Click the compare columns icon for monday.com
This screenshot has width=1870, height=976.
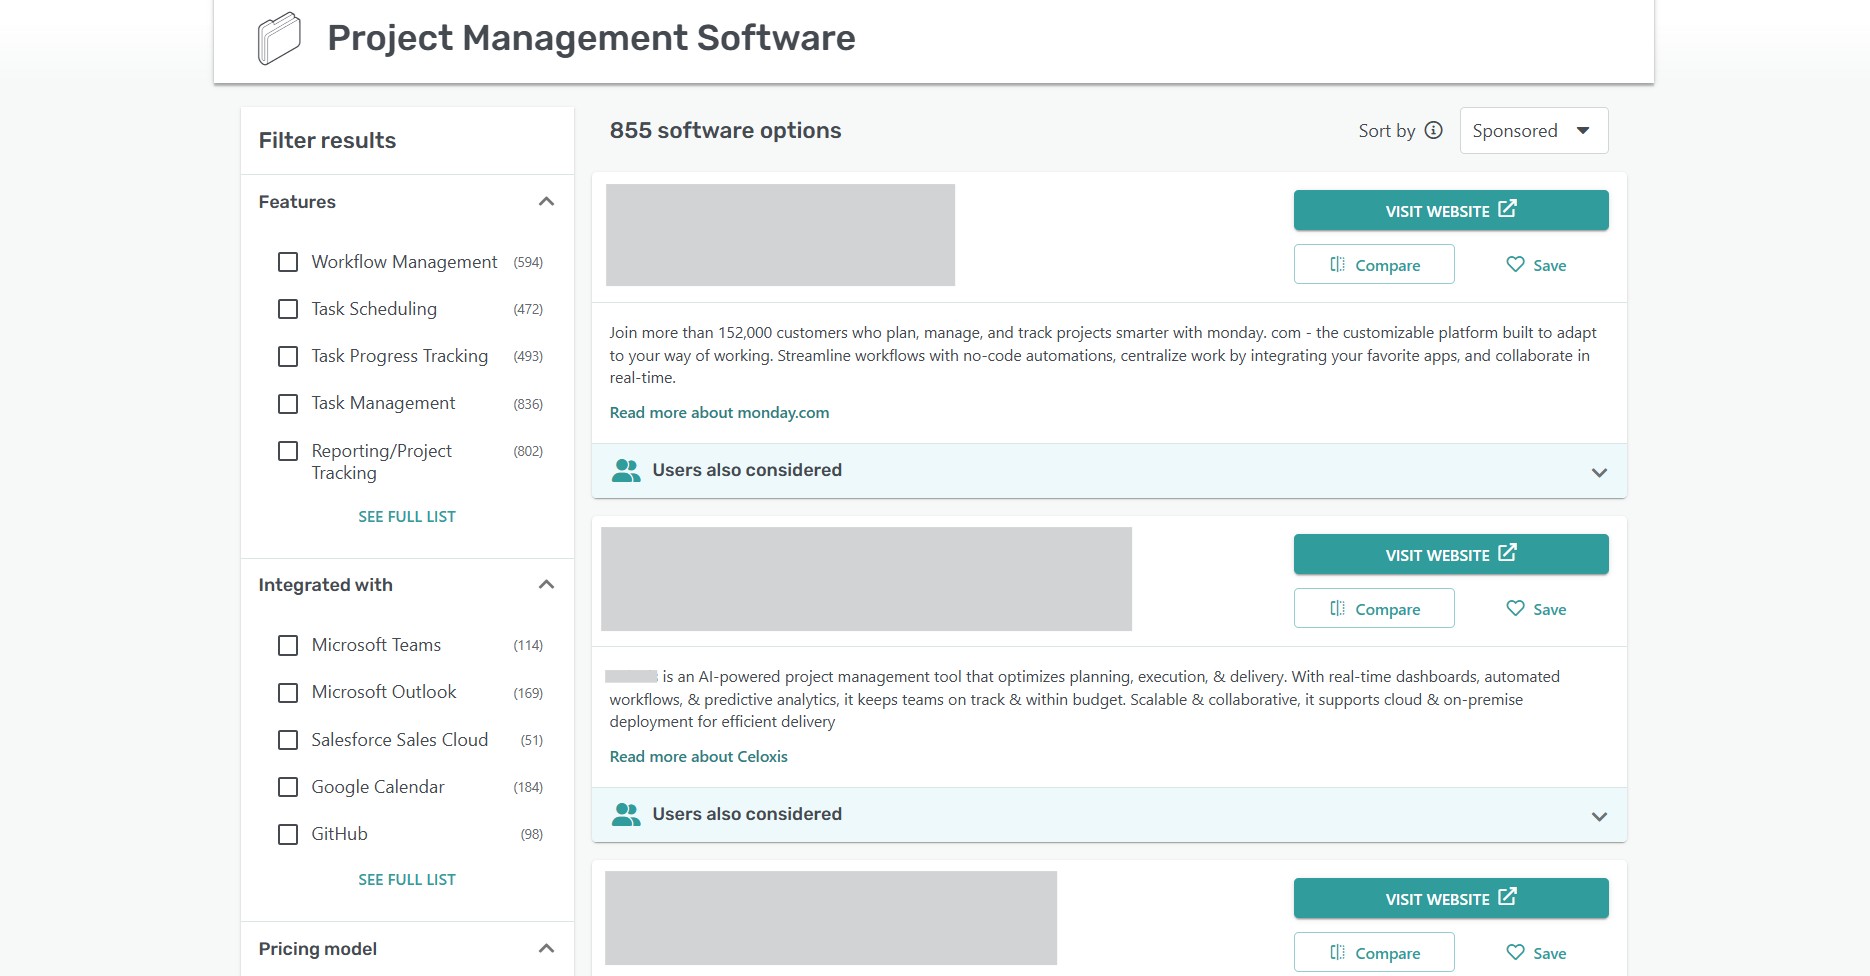click(1337, 264)
